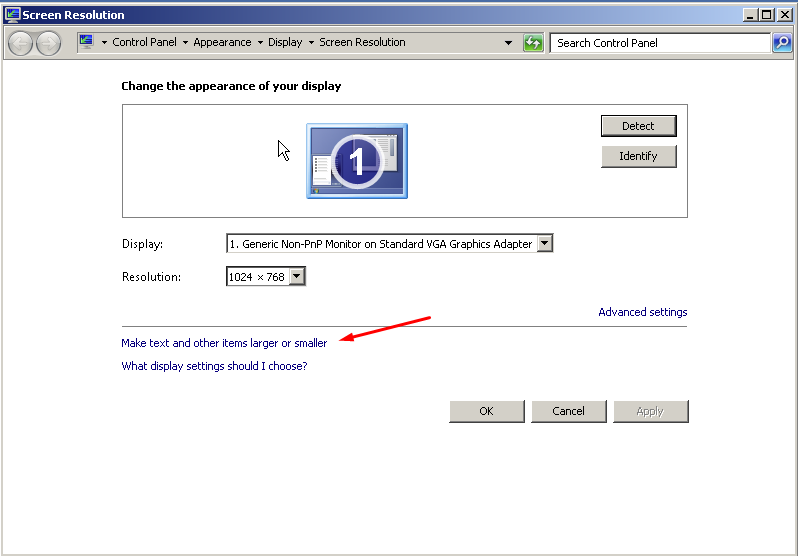Click the Forward navigation arrow button
Image resolution: width=798 pixels, height=556 pixels.
click(x=48, y=43)
